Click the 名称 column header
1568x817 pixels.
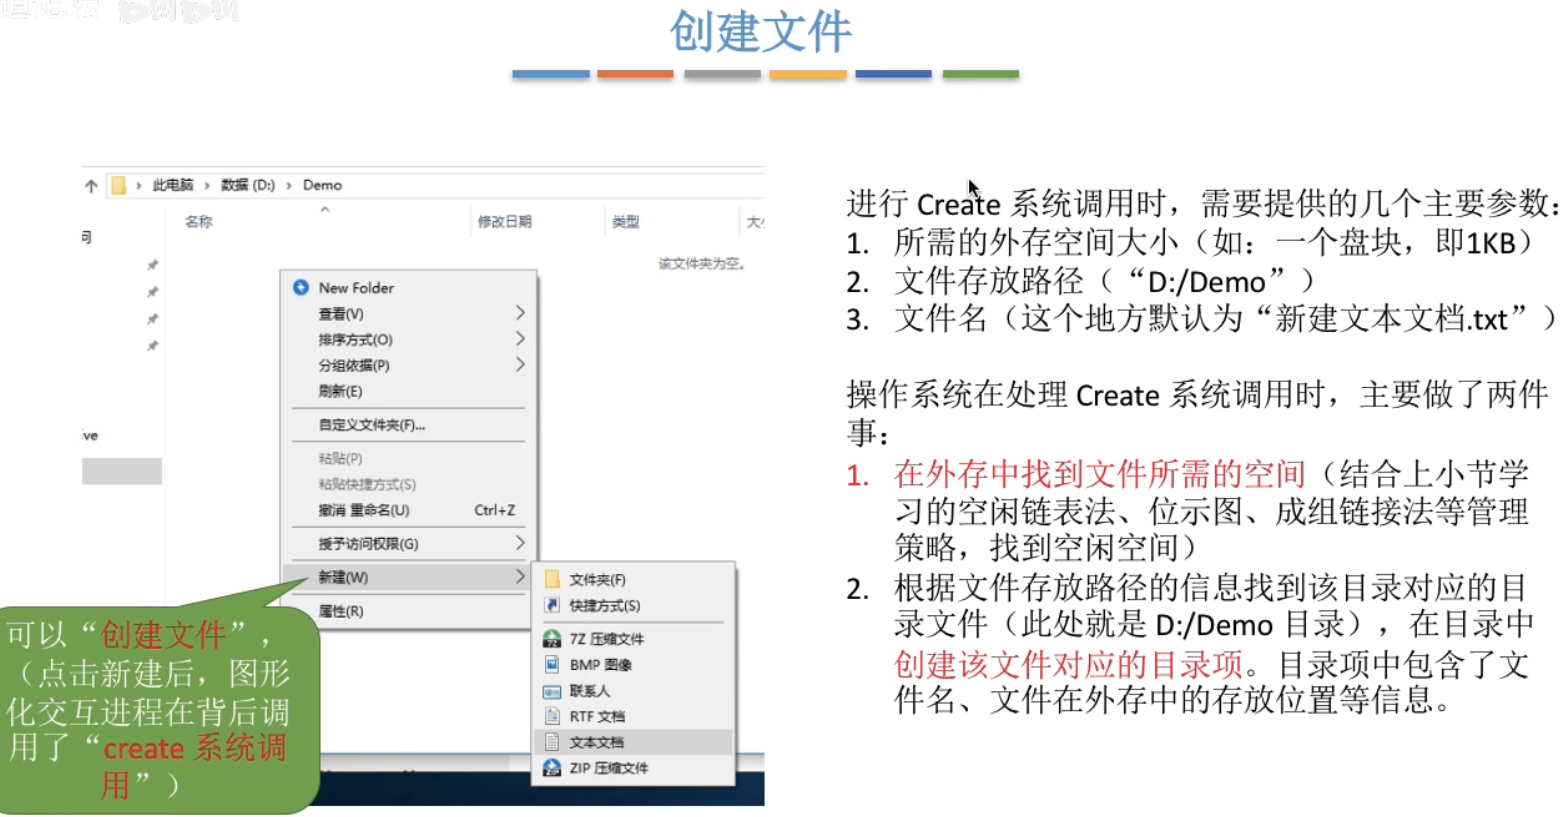[198, 221]
